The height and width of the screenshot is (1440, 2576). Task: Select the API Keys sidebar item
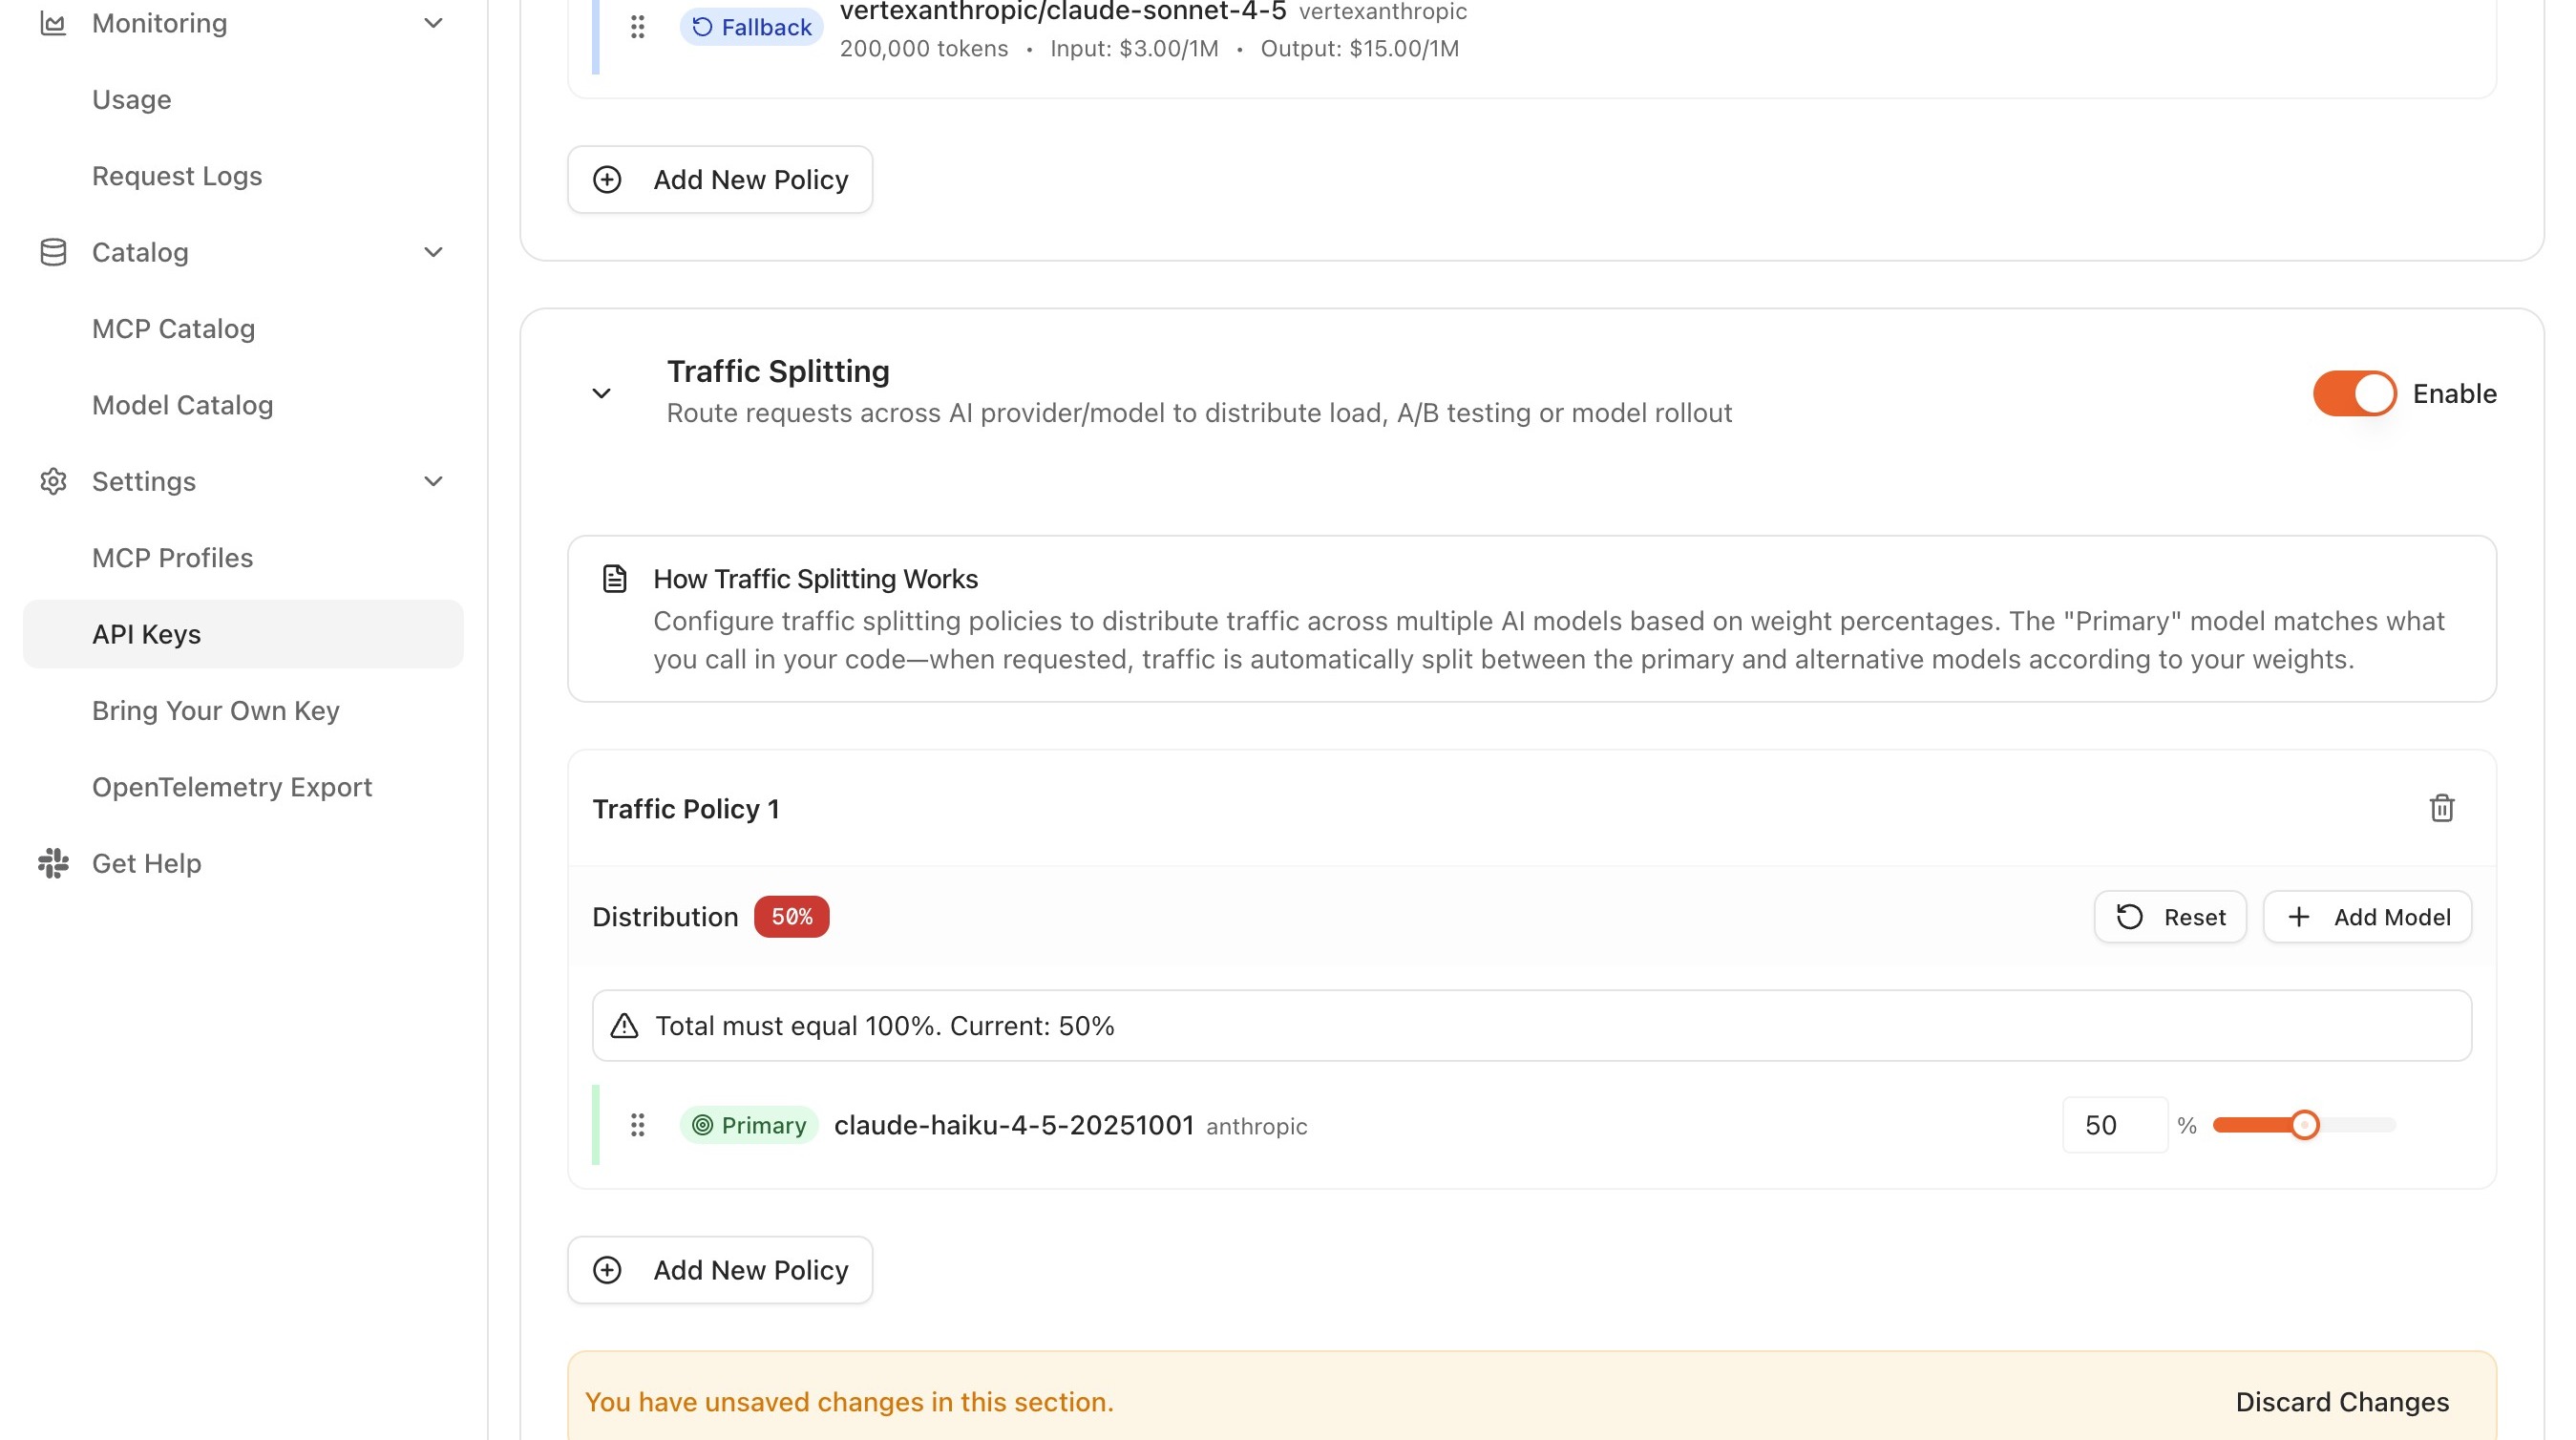pyautogui.click(x=243, y=634)
